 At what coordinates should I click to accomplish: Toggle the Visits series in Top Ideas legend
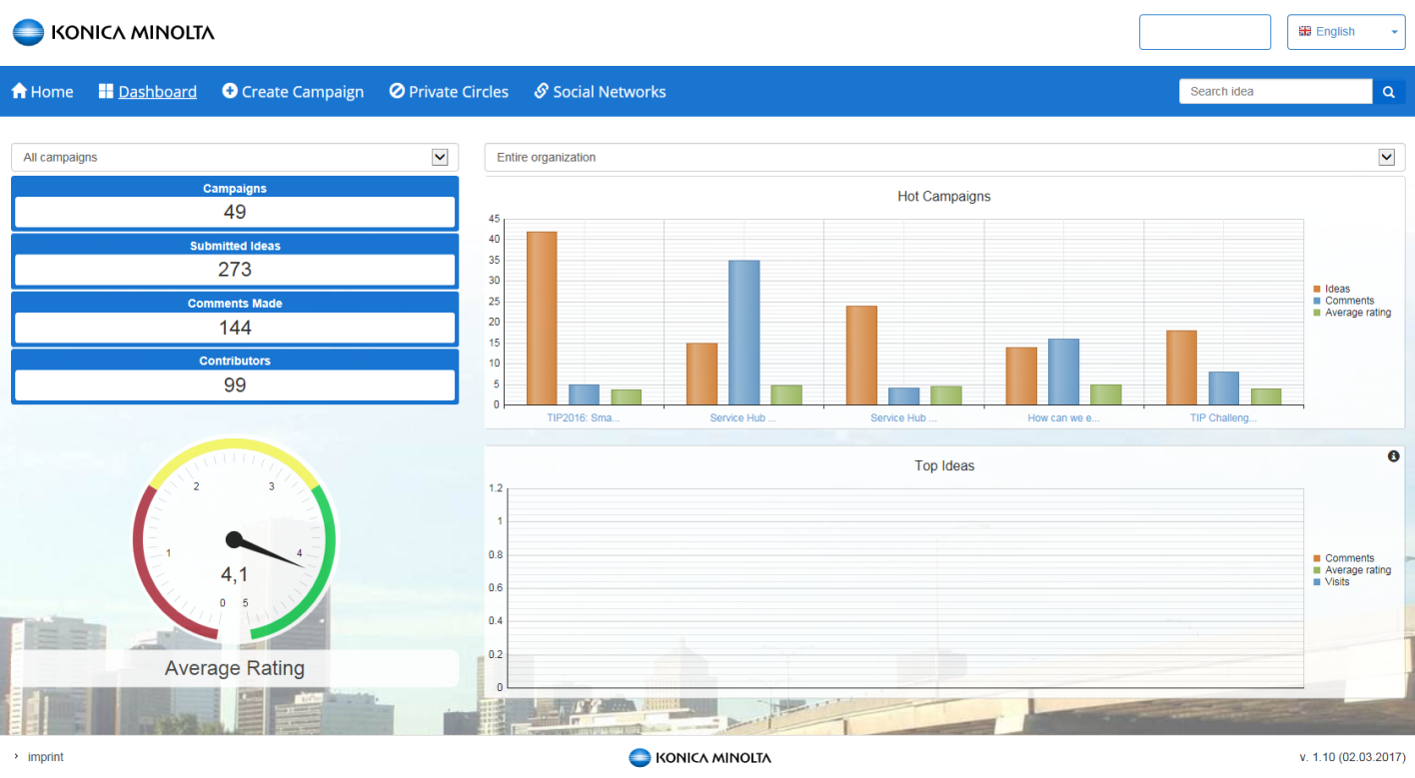point(1338,582)
